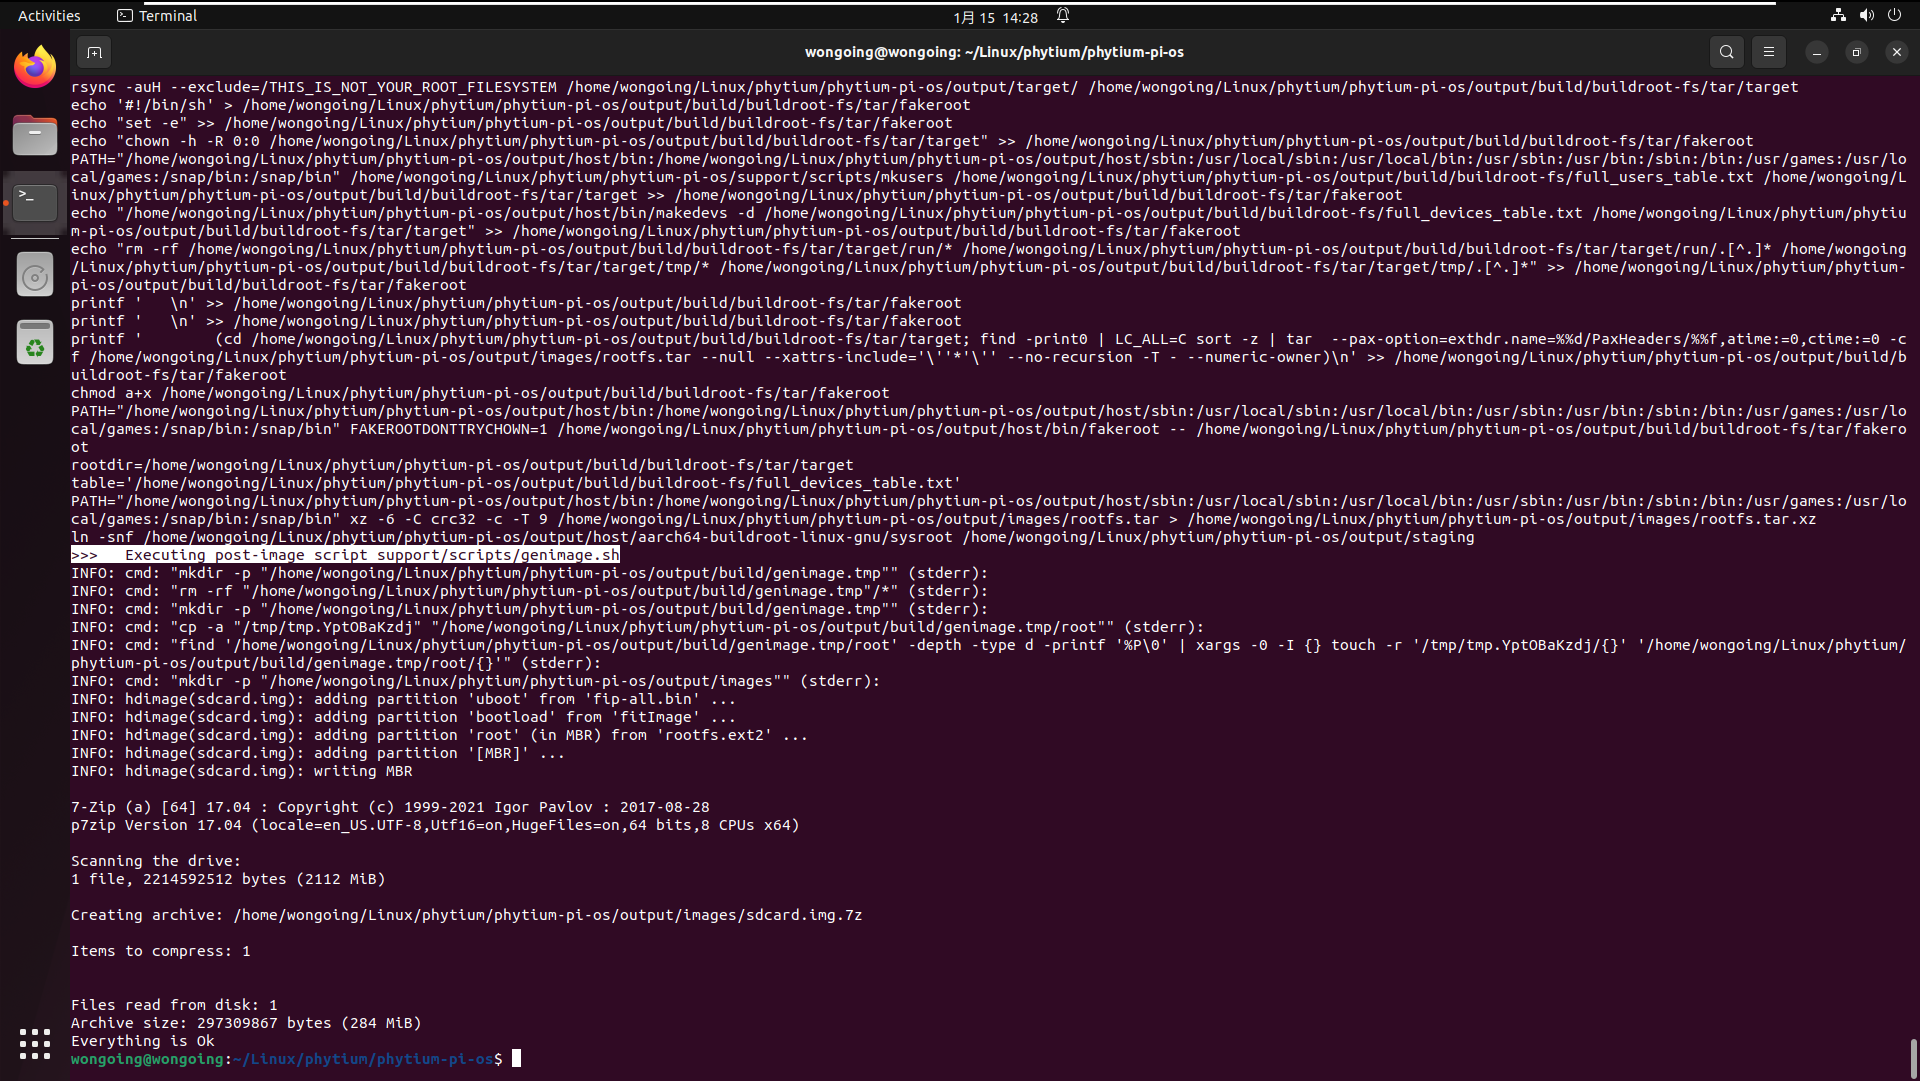Image resolution: width=1920 pixels, height=1081 pixels.
Task: Open the Activities overview
Action: [x=49, y=16]
